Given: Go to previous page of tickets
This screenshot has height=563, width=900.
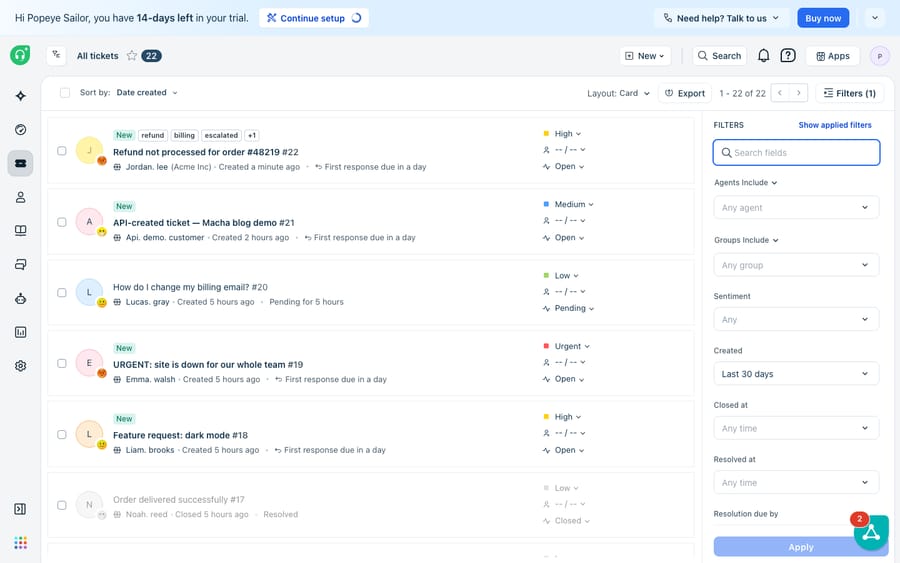Looking at the screenshot, I should (780, 93).
